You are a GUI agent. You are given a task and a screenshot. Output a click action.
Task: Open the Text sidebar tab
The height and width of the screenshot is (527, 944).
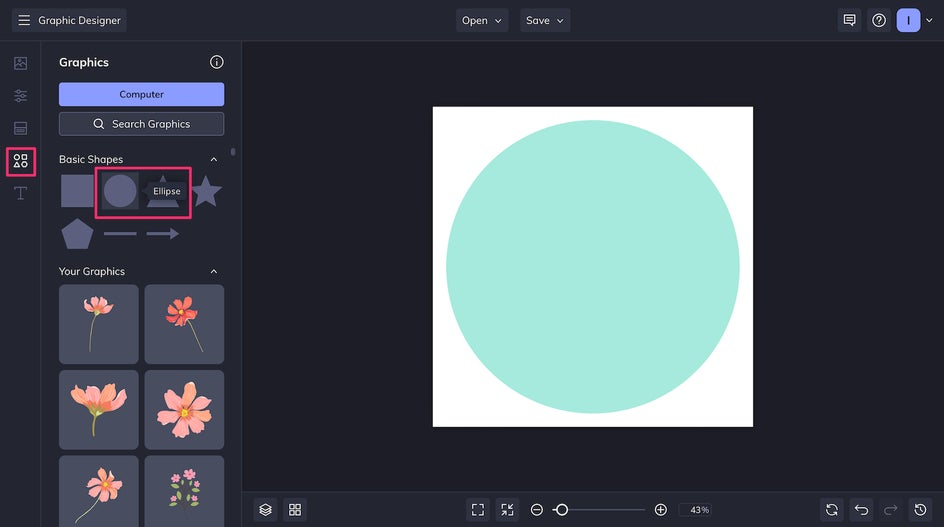click(20, 193)
